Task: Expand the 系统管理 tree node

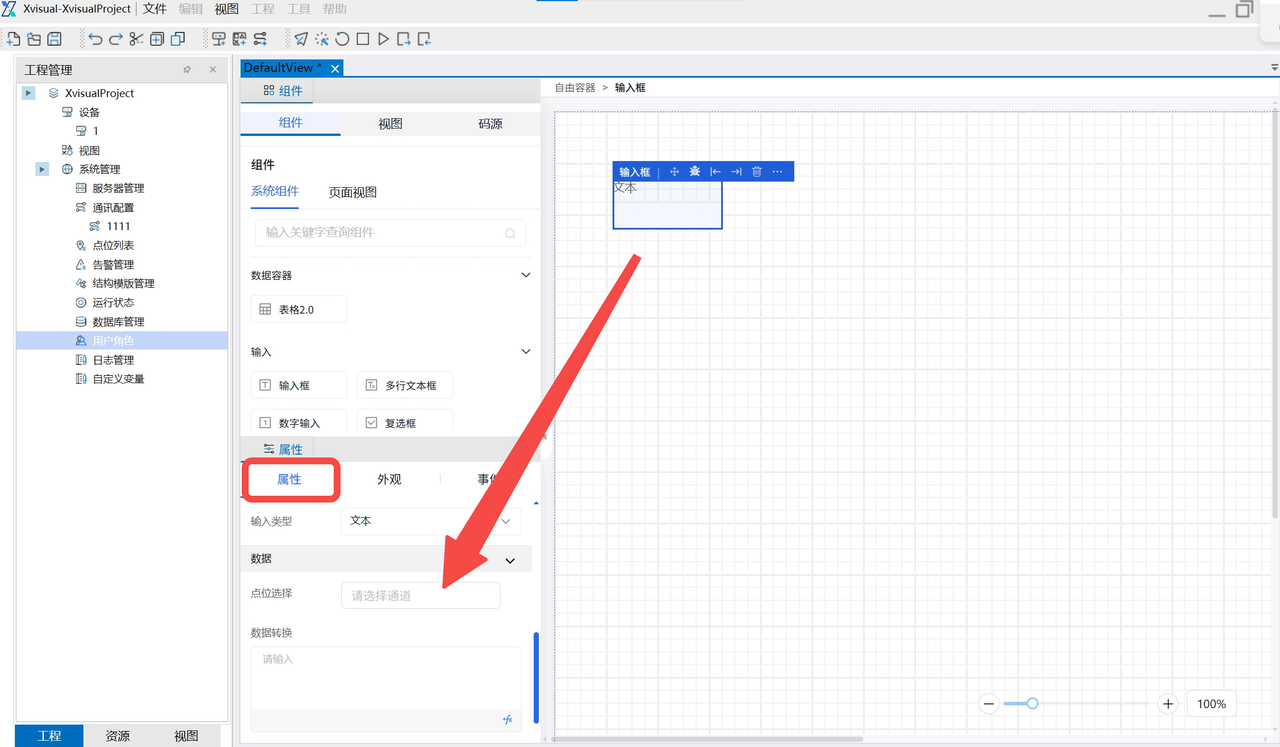Action: tap(42, 169)
